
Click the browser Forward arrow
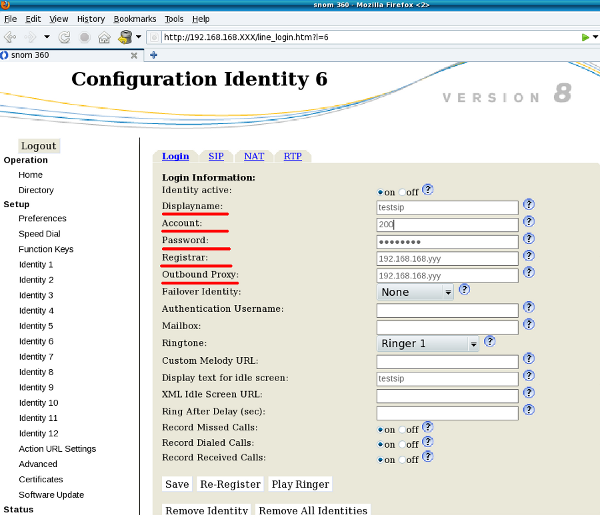30,37
